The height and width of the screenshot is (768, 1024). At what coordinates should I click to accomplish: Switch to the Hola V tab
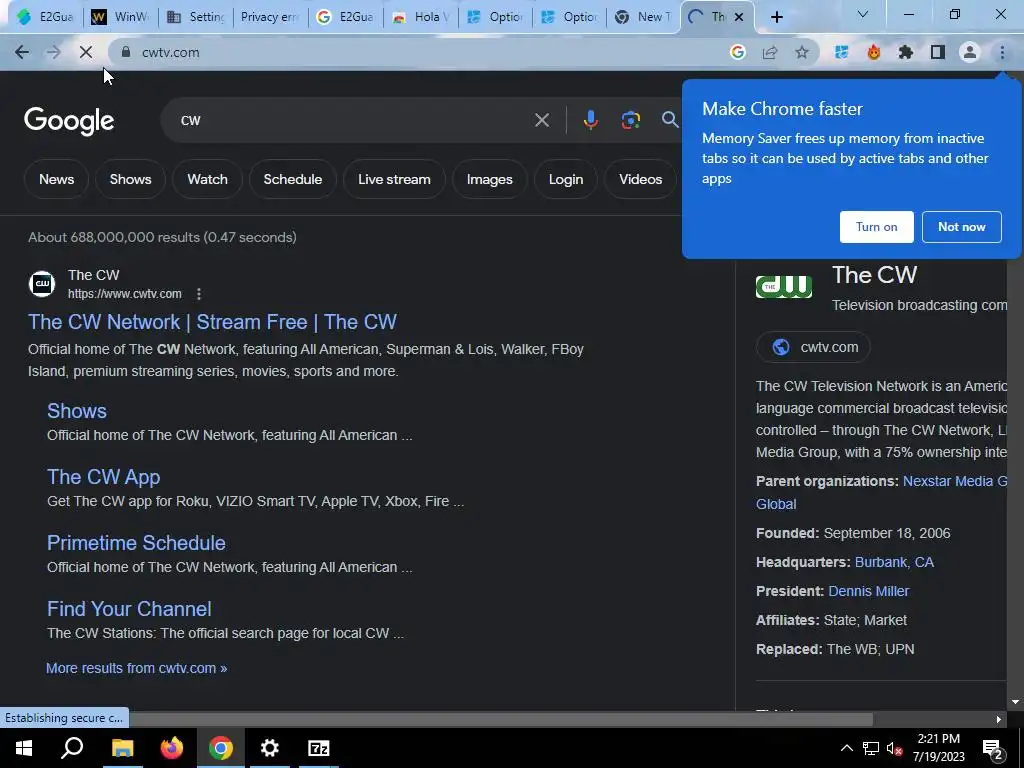(x=421, y=17)
